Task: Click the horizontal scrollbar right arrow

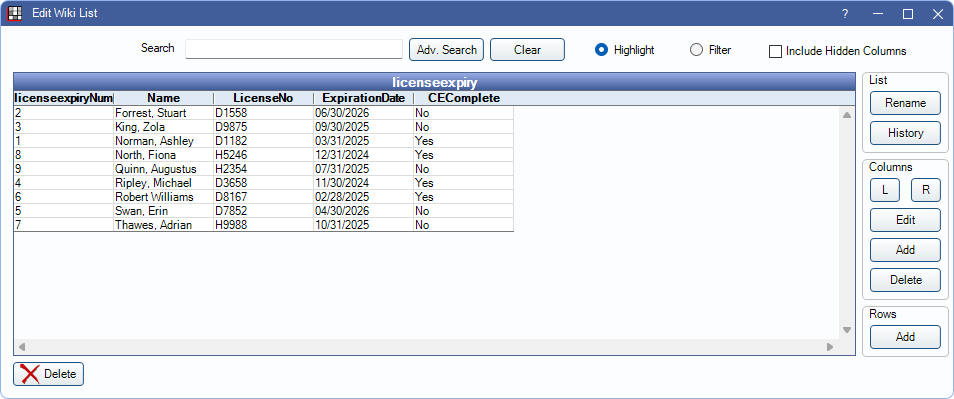Action: pyautogui.click(x=829, y=347)
